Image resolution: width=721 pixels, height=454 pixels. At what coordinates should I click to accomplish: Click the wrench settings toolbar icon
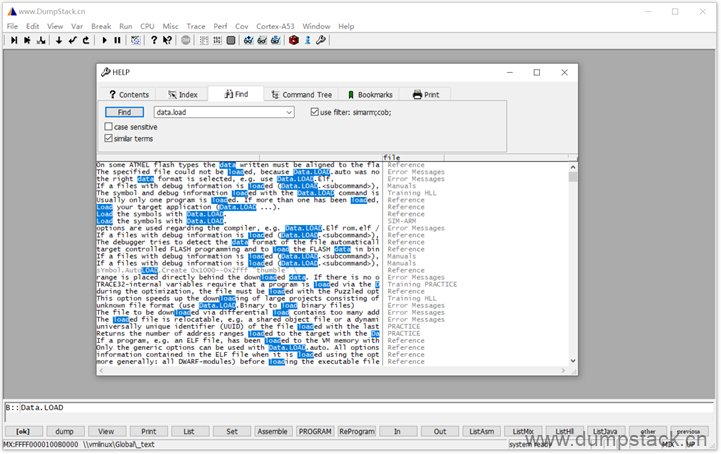coord(320,41)
